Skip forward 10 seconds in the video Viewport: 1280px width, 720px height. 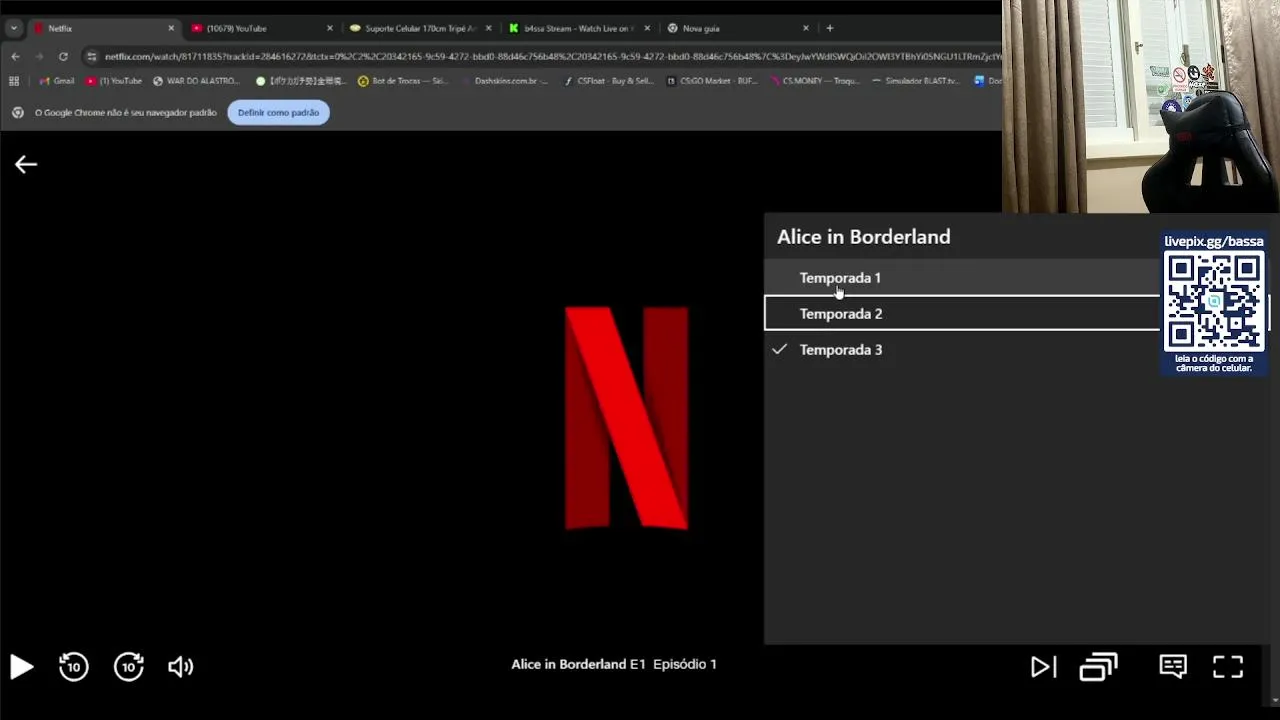point(129,667)
